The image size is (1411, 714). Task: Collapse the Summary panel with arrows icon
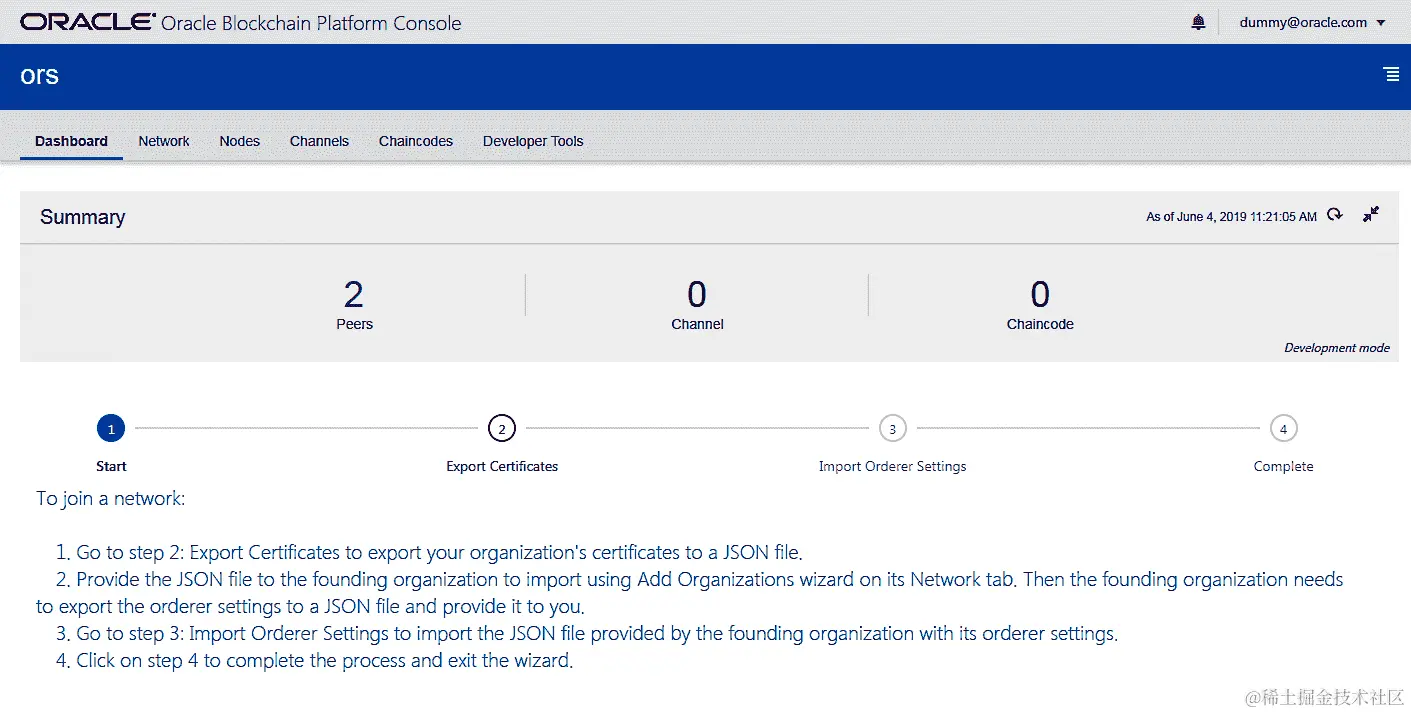tap(1371, 214)
